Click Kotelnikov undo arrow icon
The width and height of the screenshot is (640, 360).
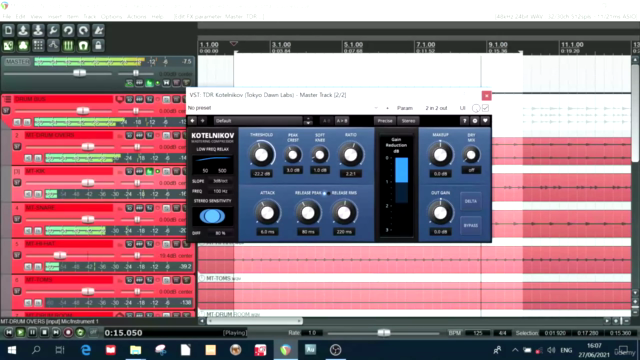[192, 121]
